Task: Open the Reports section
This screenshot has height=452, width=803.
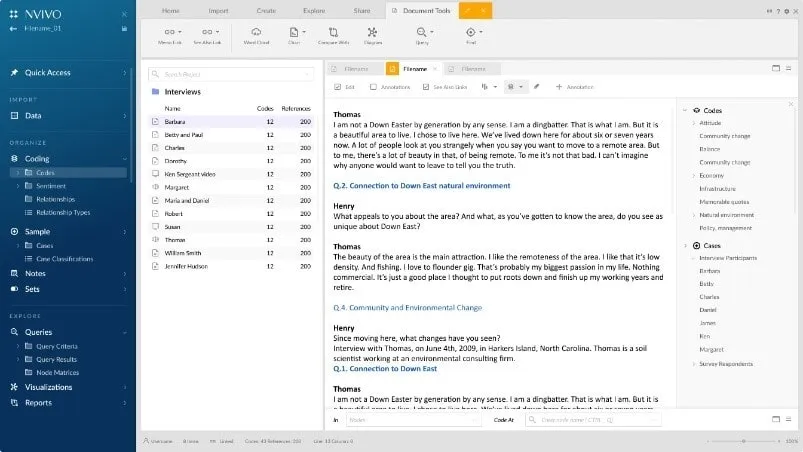Action: point(38,403)
